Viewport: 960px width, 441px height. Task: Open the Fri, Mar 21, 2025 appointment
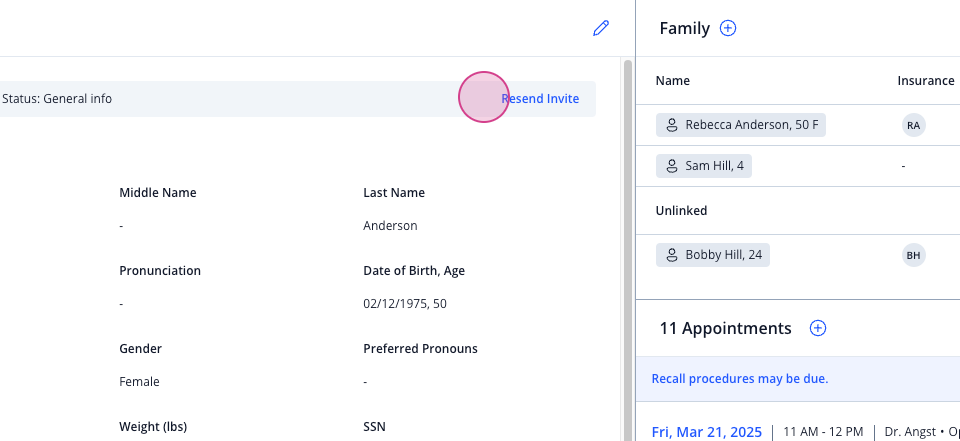coord(707,432)
